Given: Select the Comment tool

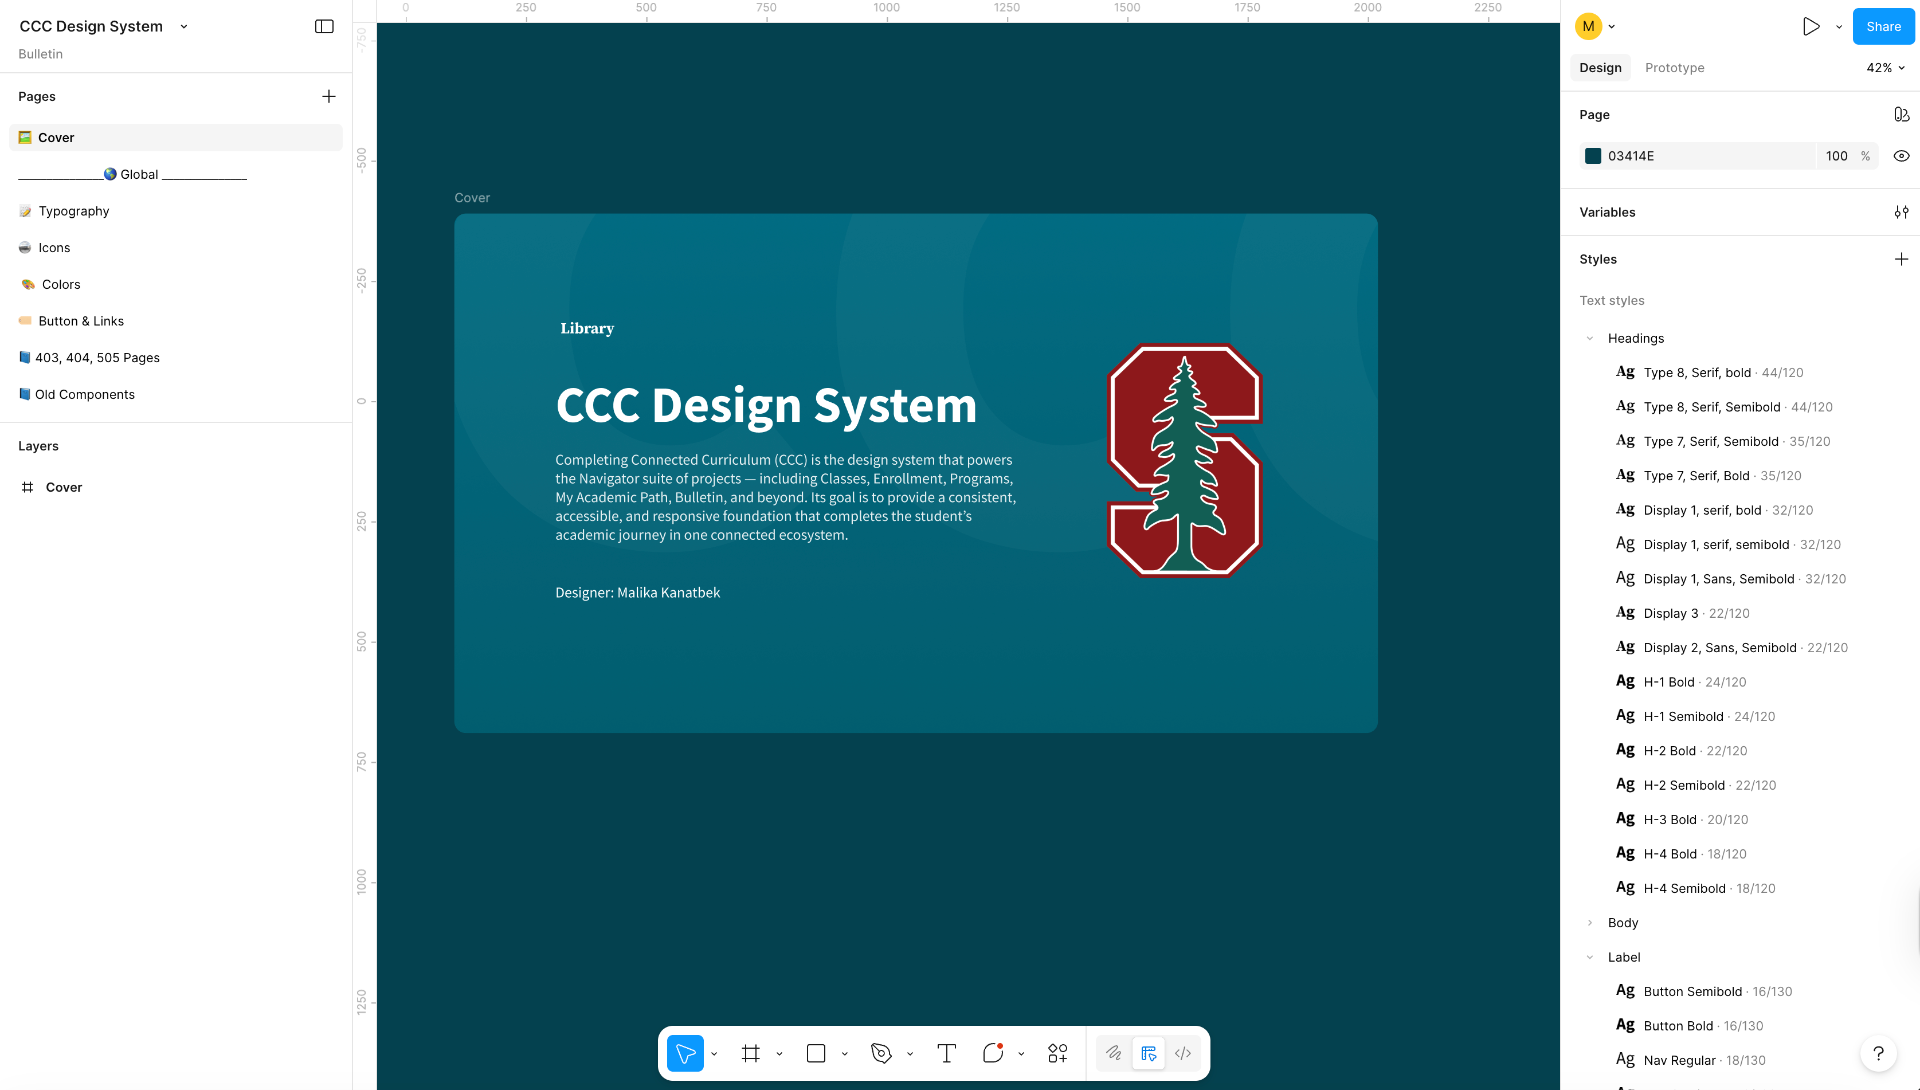Looking at the screenshot, I should pos(993,1053).
